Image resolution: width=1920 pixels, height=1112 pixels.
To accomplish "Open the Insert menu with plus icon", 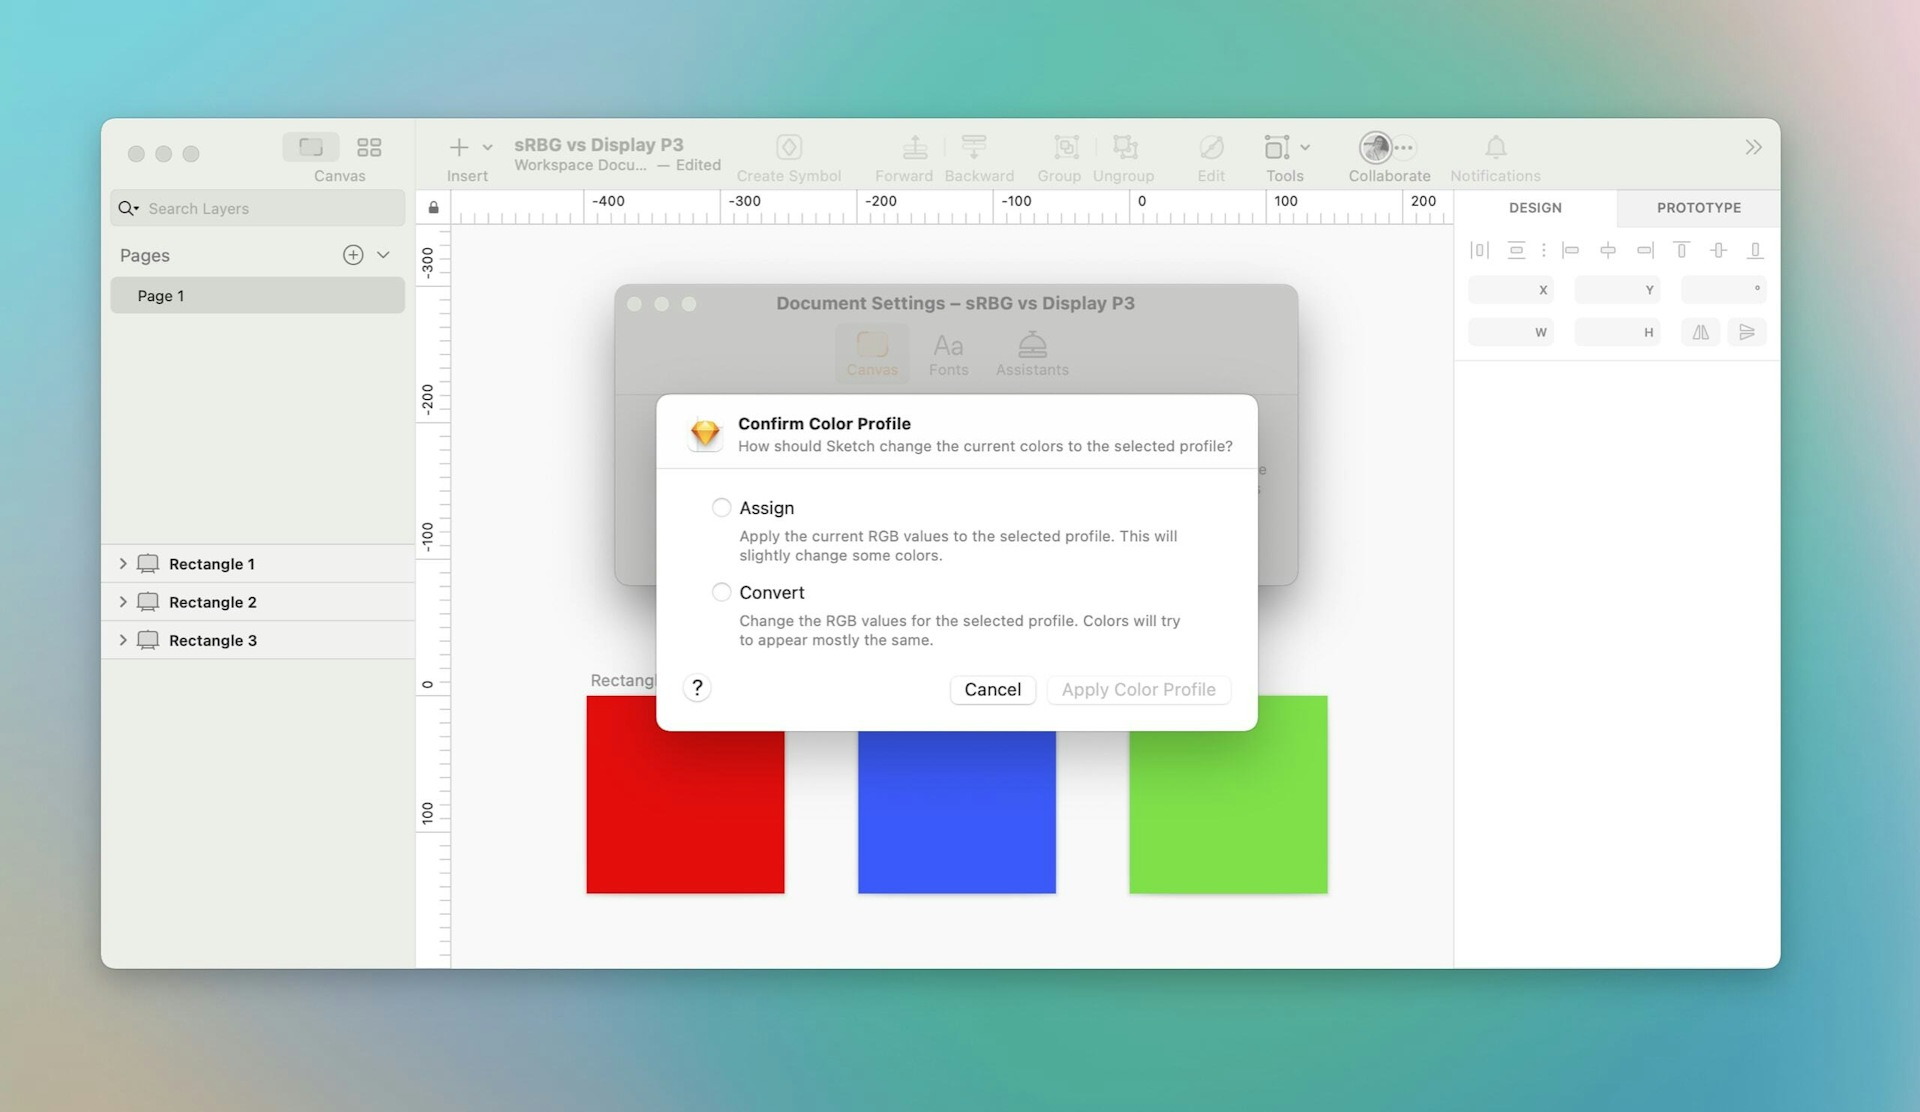I will 459,148.
